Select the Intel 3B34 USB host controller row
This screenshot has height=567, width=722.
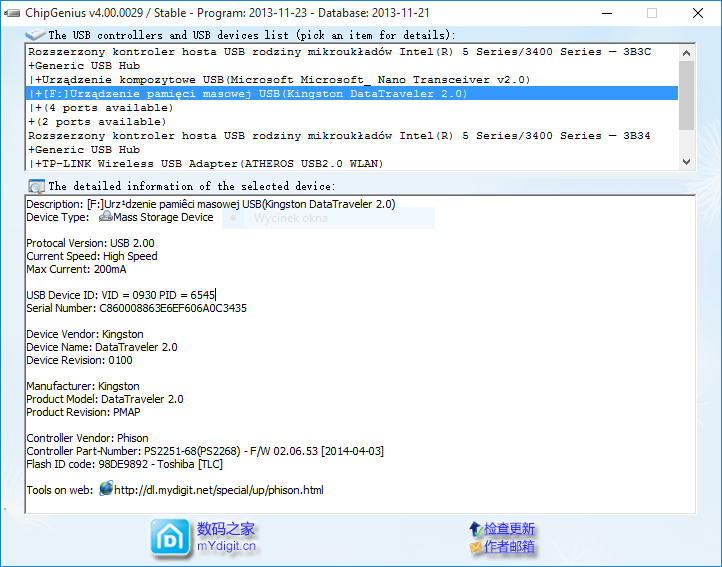pyautogui.click(x=352, y=135)
